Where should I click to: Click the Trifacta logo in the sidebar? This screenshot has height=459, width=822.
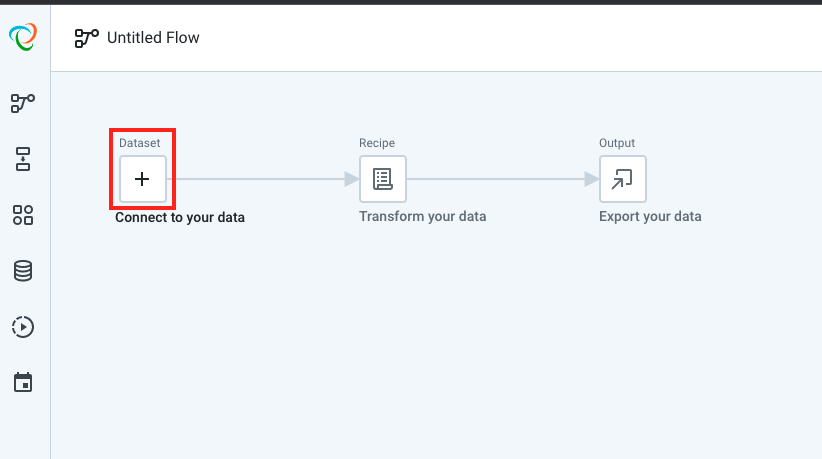[23, 37]
